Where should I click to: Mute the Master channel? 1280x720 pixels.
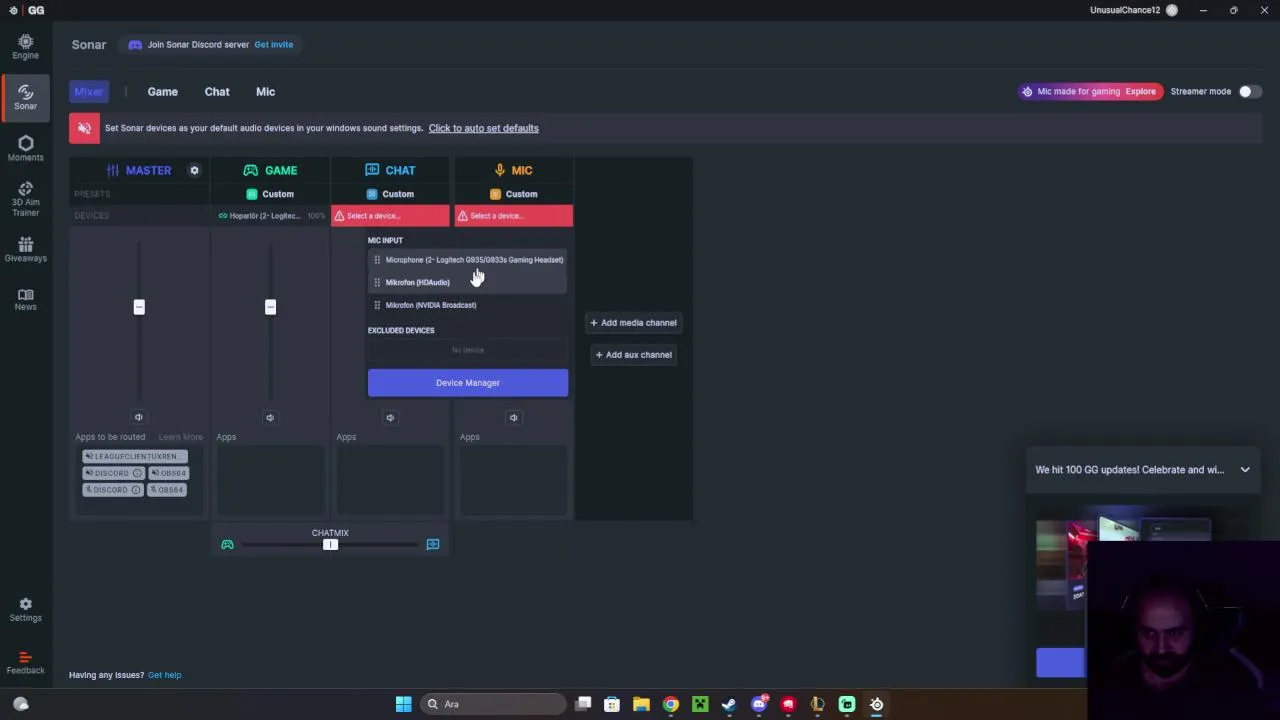pos(139,417)
